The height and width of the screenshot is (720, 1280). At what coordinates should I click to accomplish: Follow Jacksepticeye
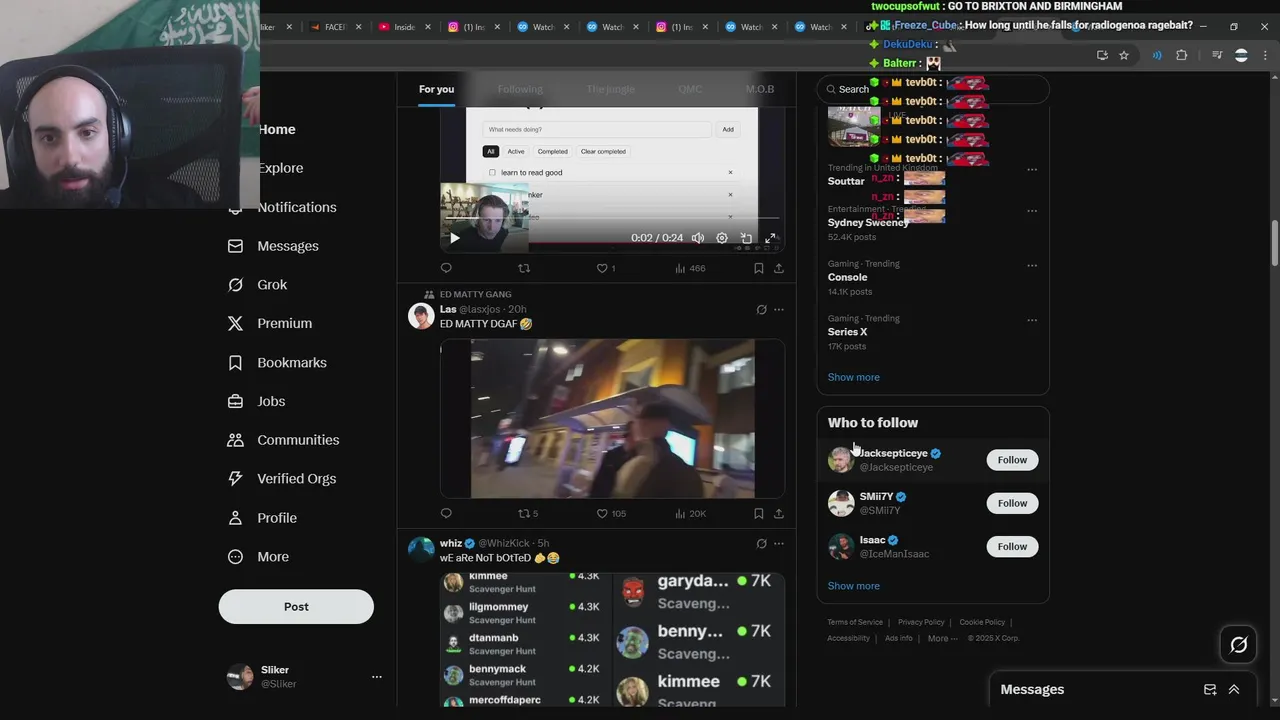coord(1012,460)
